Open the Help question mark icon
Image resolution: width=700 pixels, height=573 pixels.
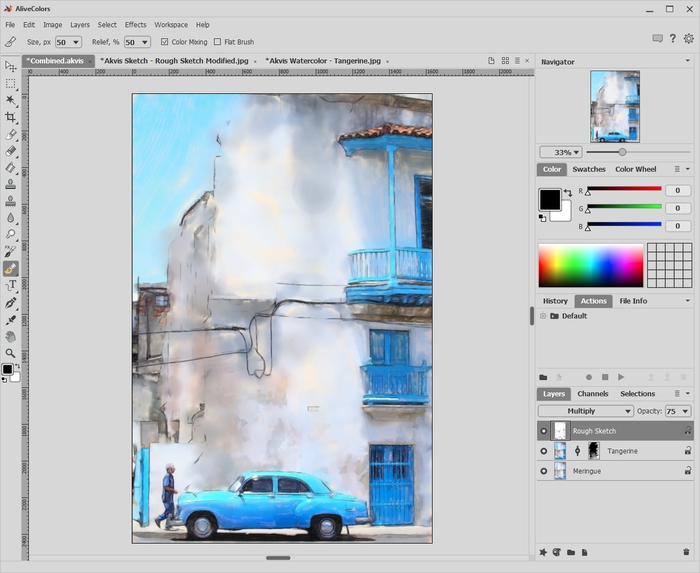672,39
